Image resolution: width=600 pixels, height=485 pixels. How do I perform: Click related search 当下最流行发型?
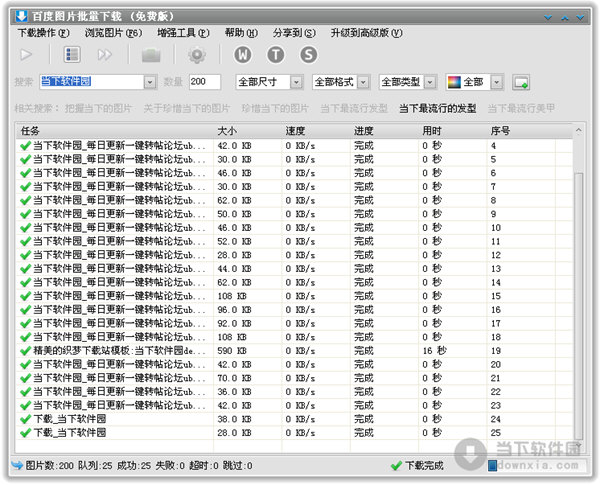(354, 109)
